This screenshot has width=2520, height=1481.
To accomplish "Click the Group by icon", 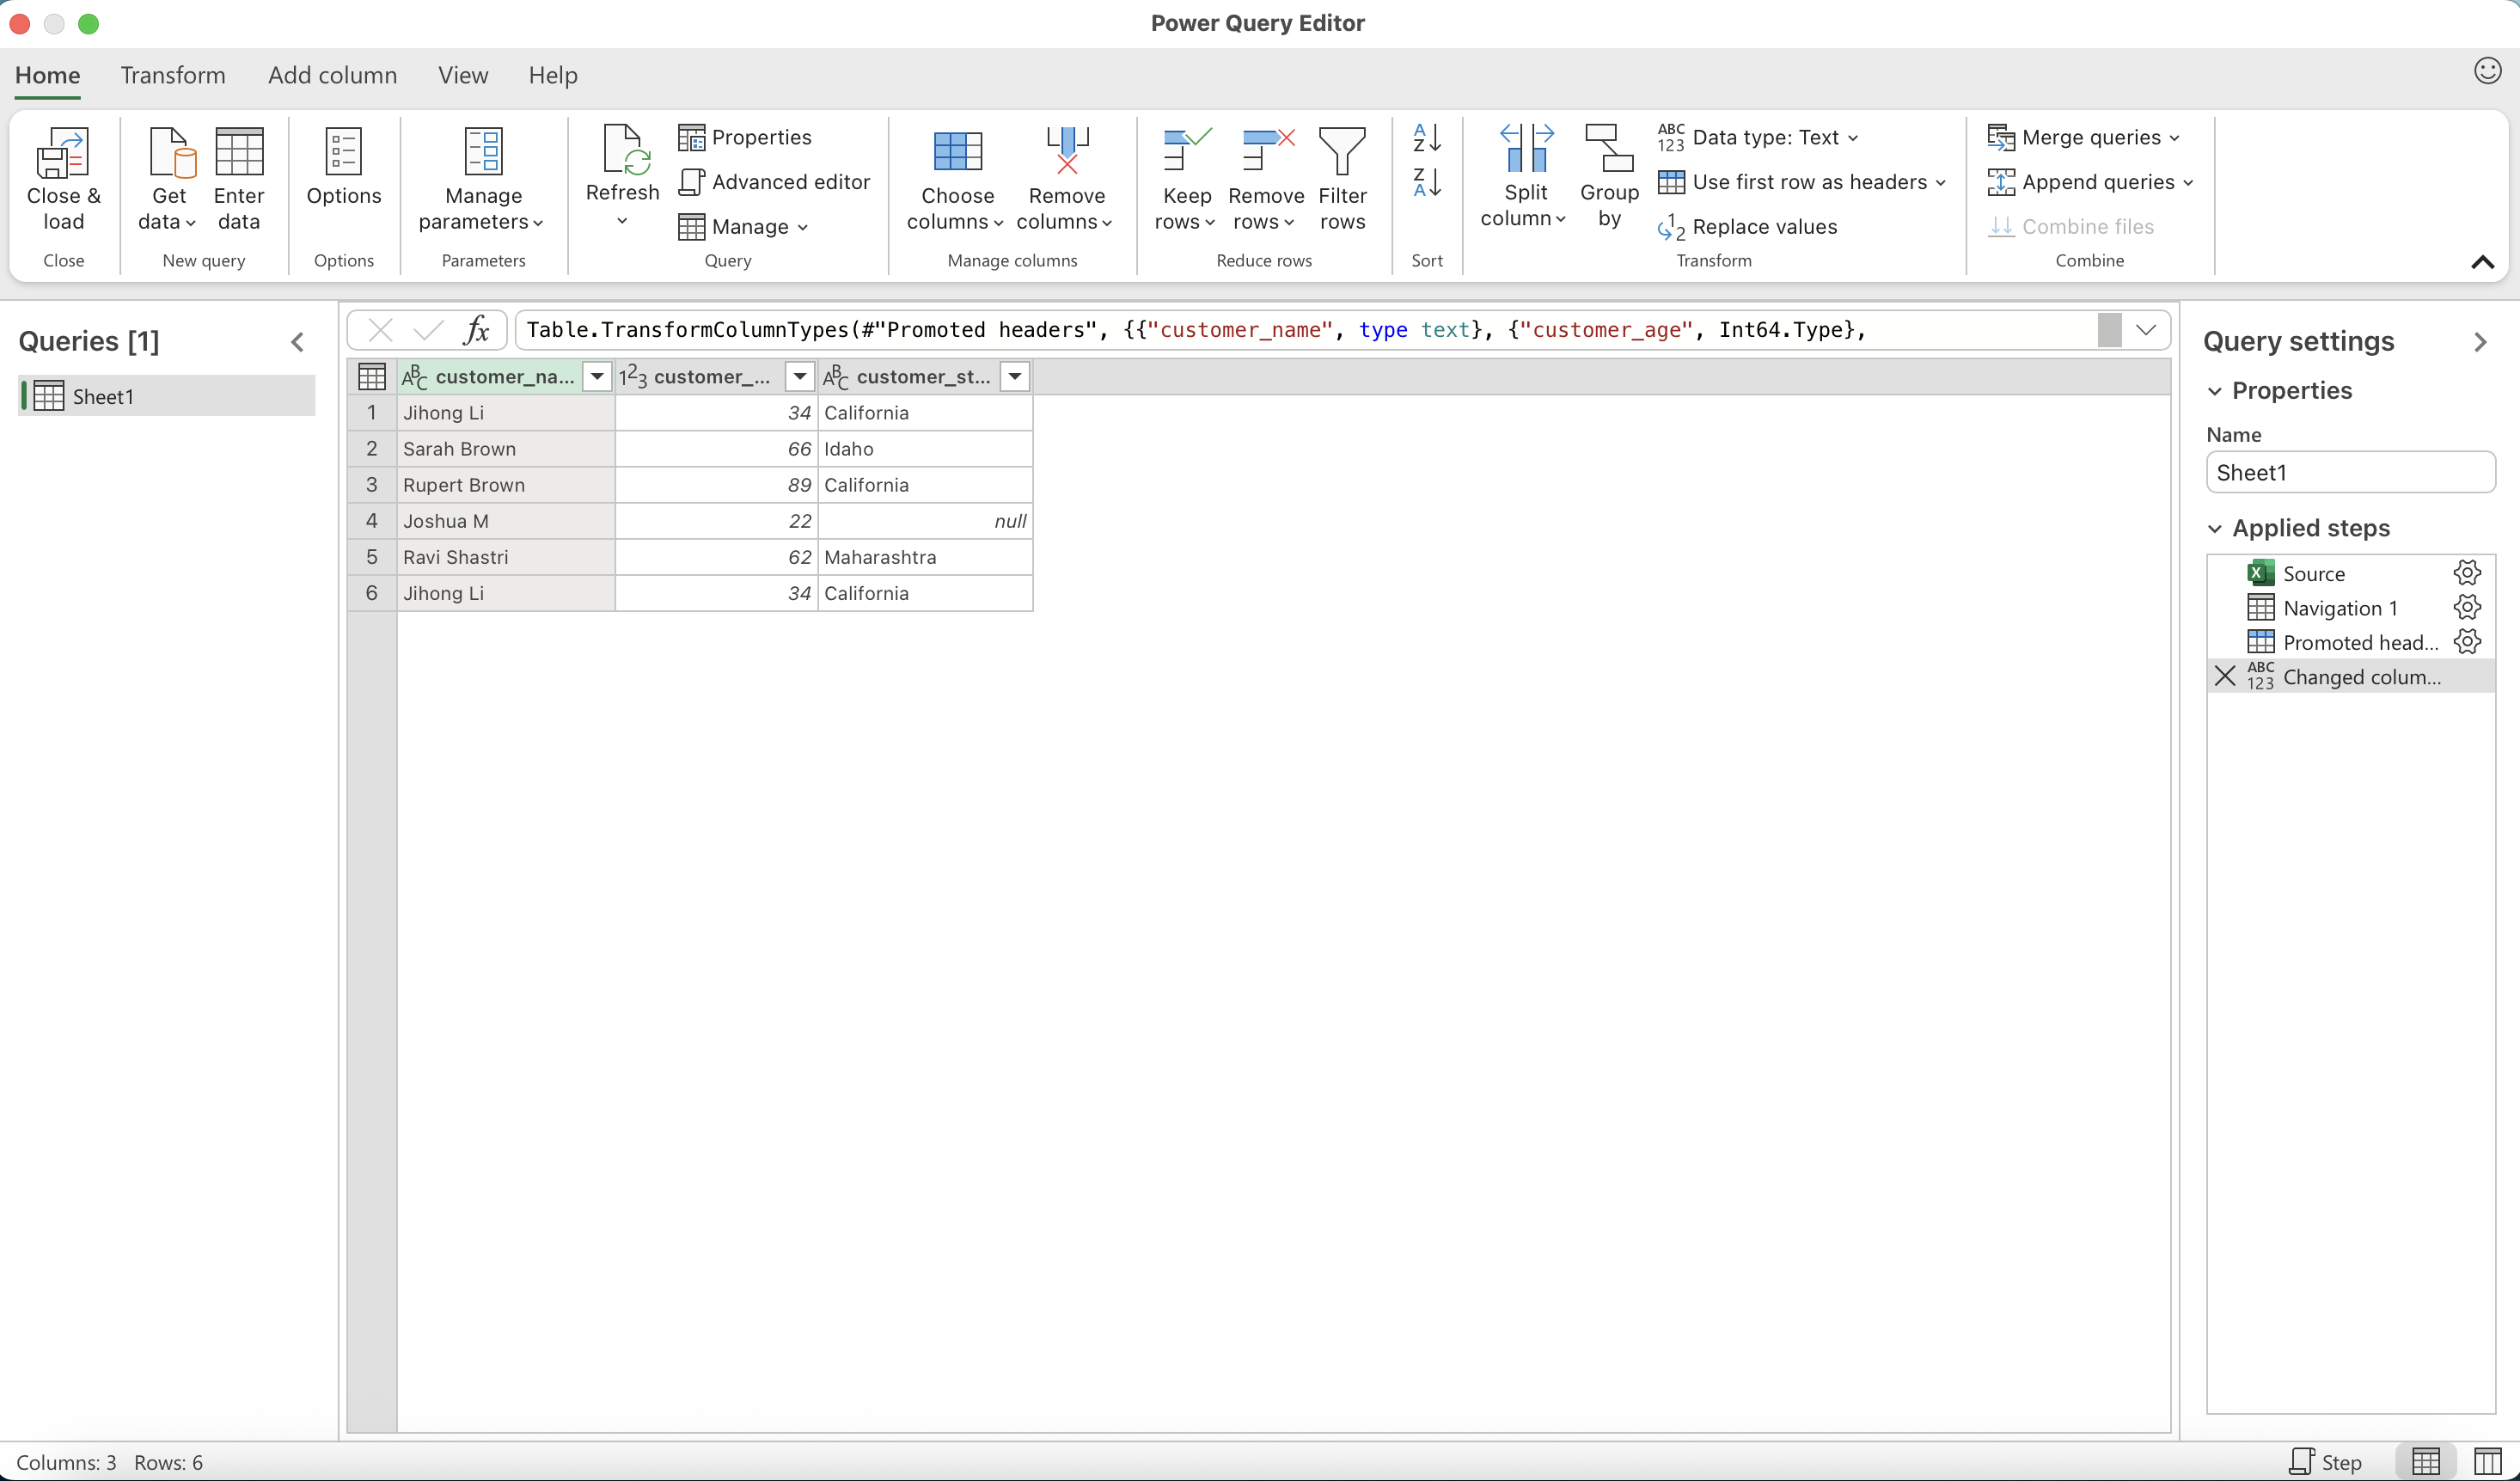I will click(x=1608, y=150).
